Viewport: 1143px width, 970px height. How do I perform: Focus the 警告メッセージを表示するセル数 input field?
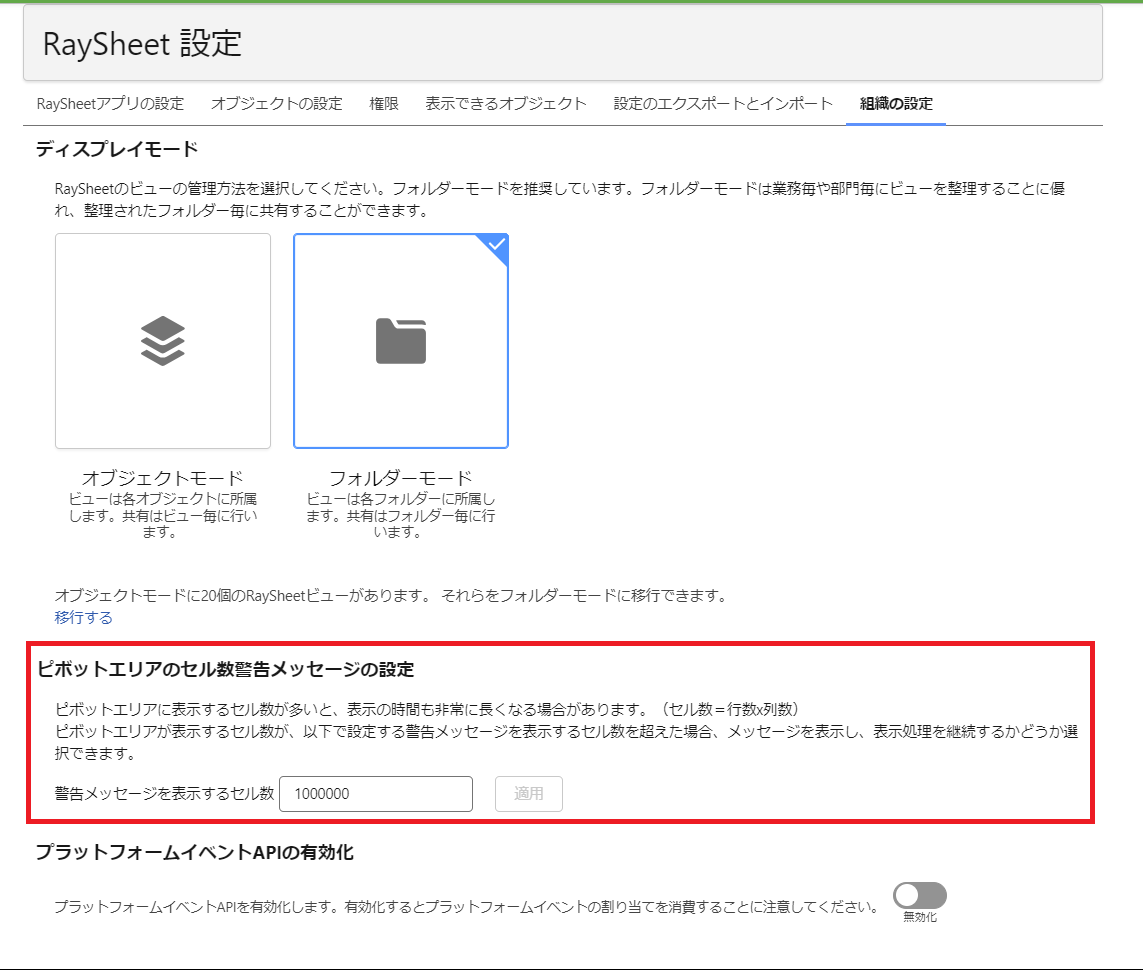[x=376, y=794]
